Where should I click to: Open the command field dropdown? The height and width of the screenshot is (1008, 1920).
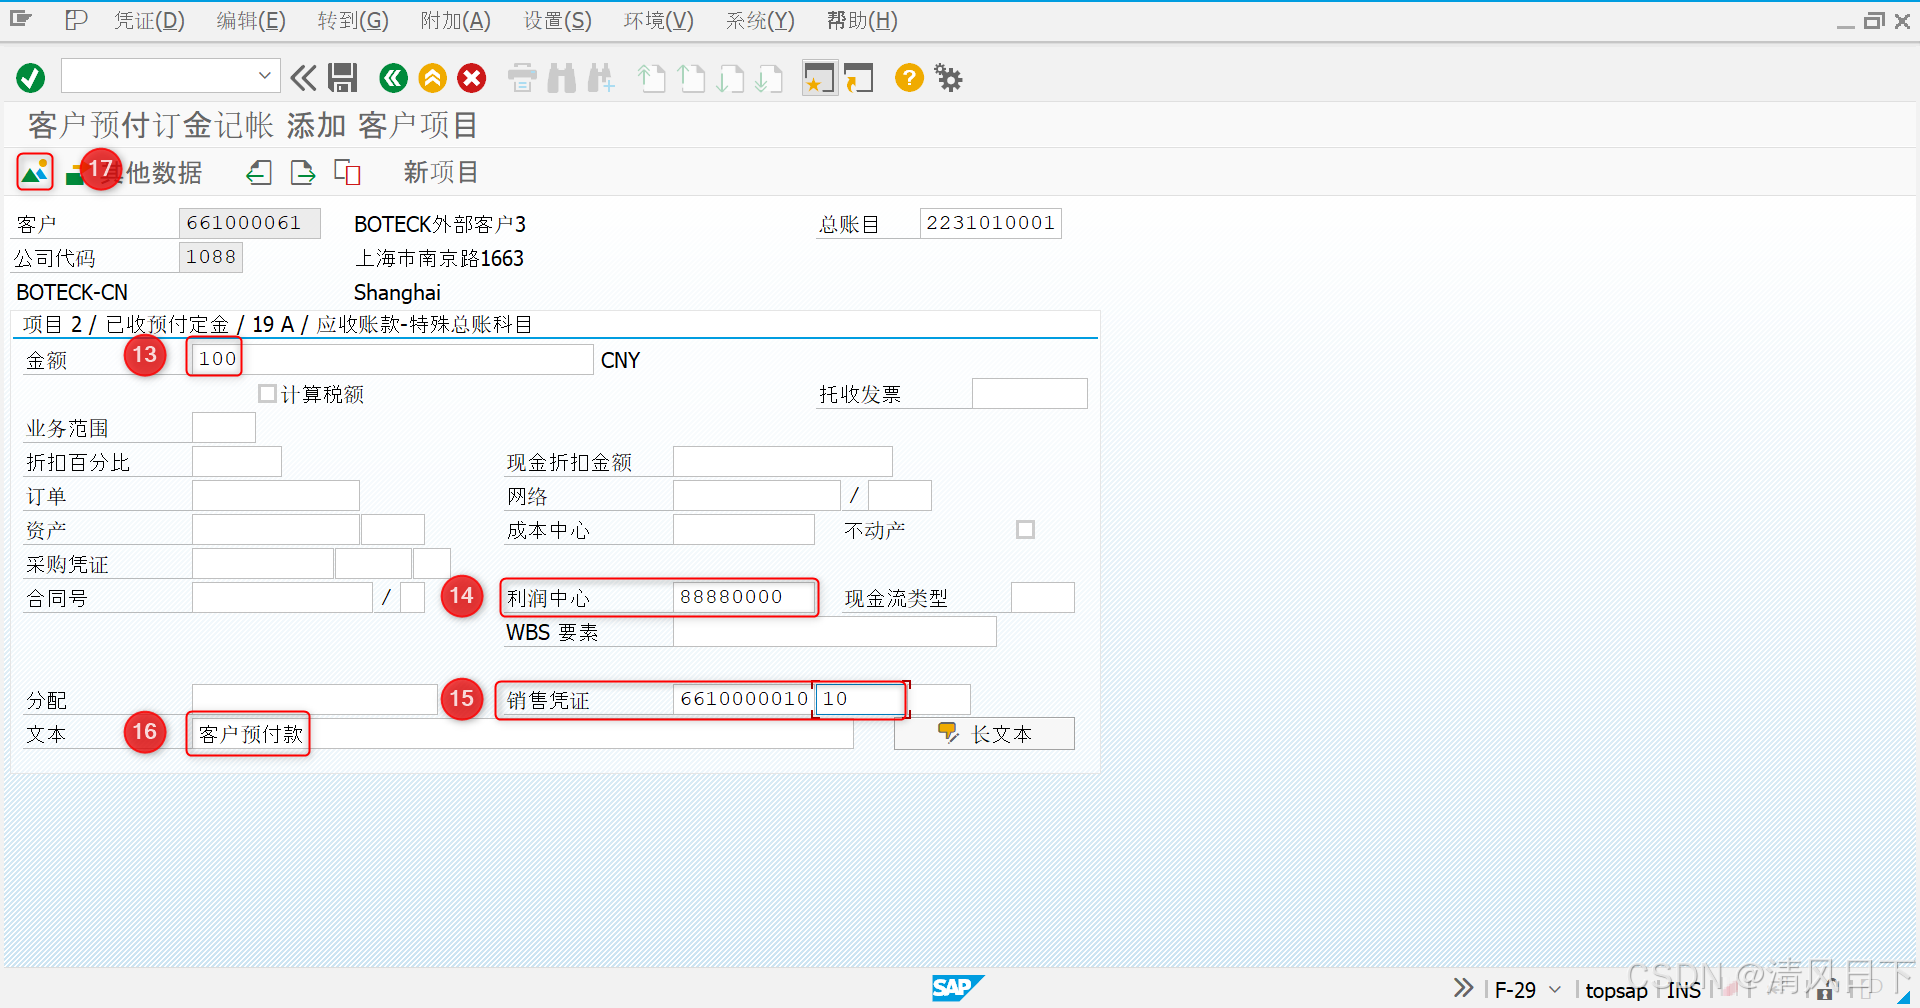click(x=264, y=75)
